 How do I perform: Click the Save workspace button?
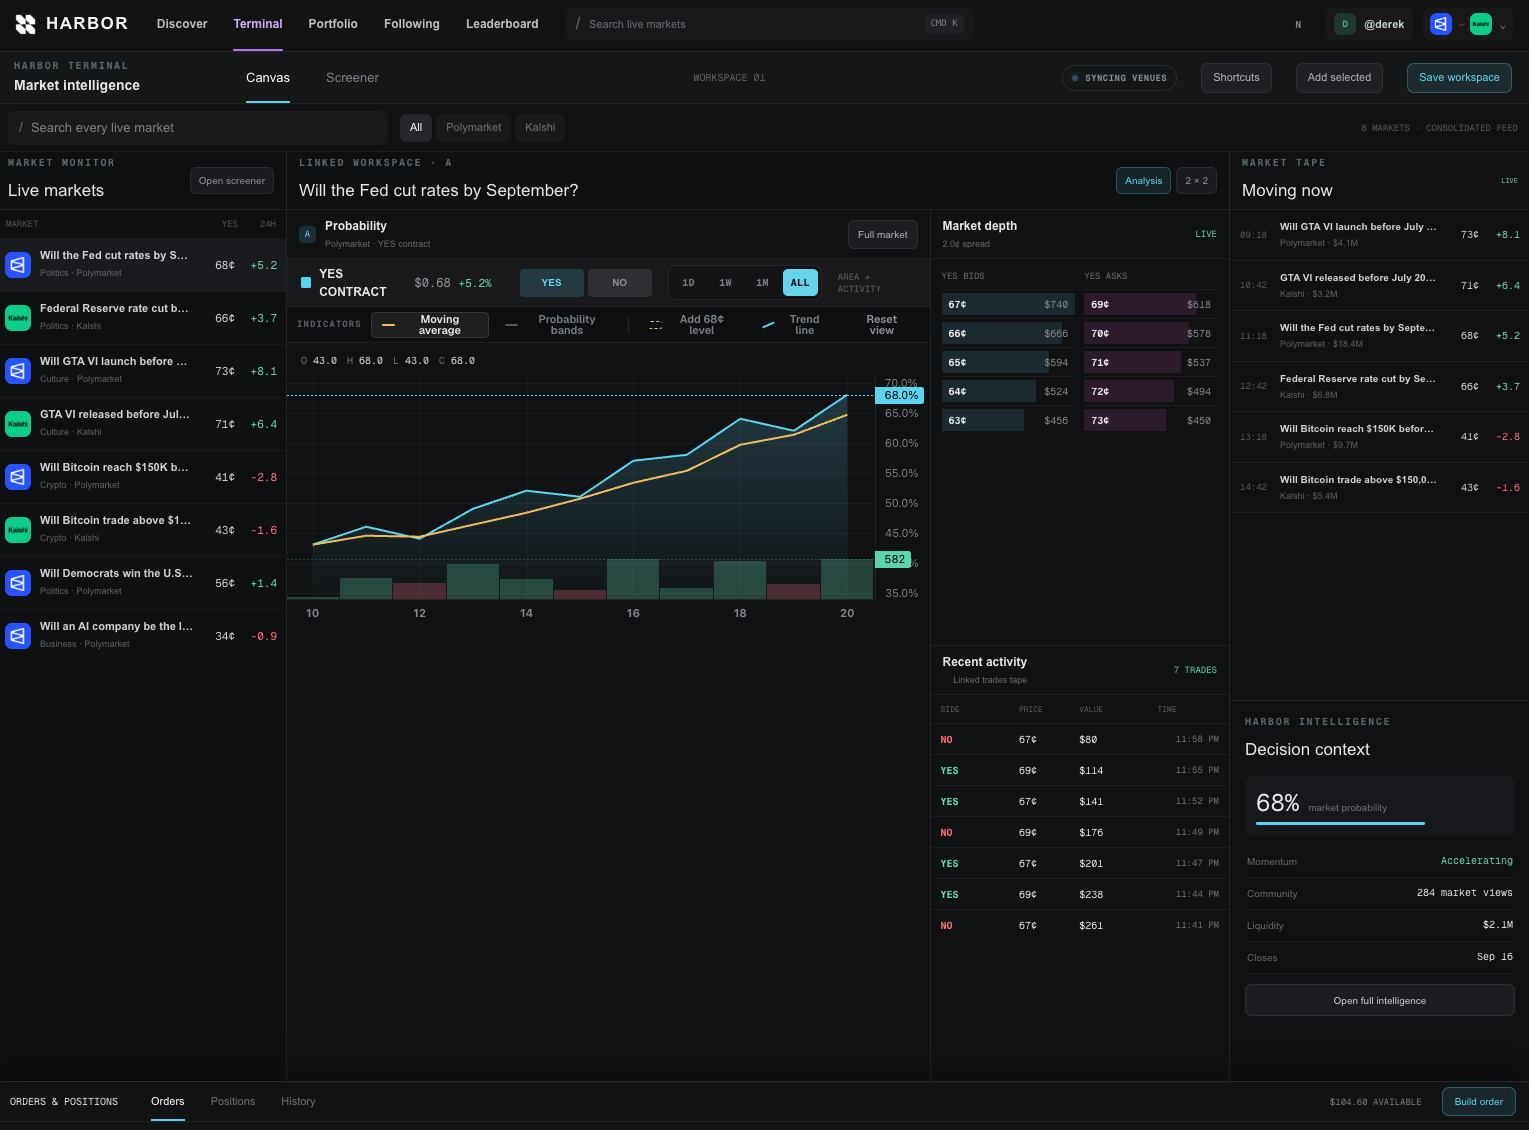[x=1459, y=78]
